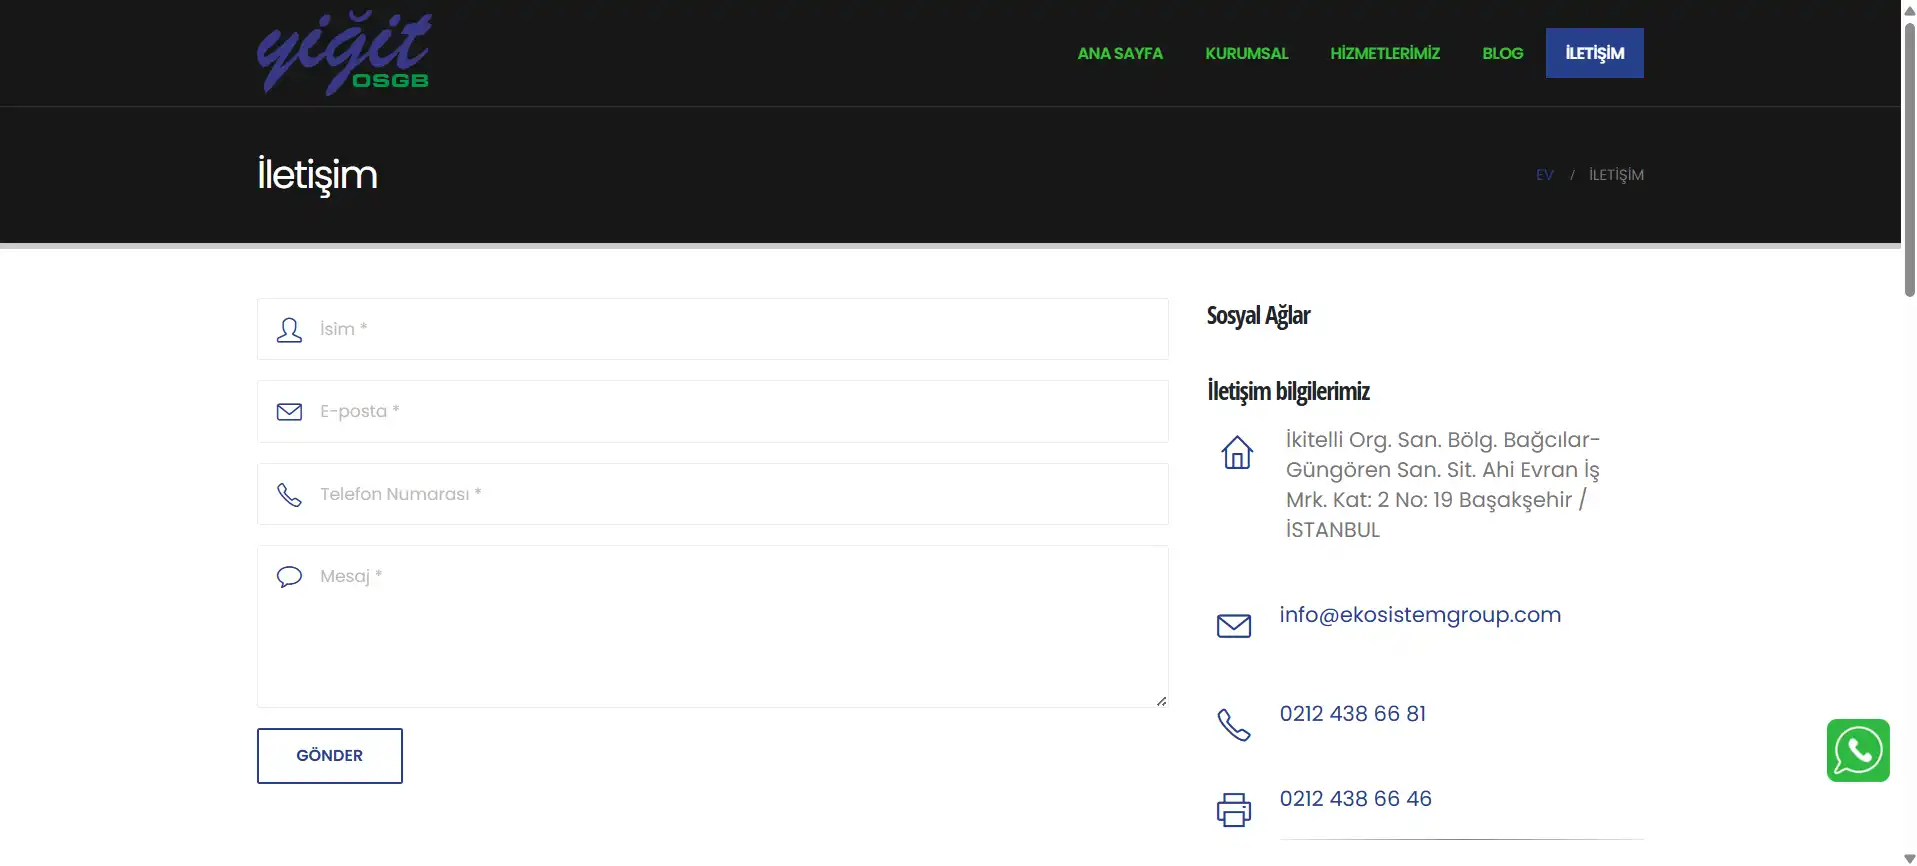This screenshot has height=866, width=1917.
Task: Call the 0212 438 66 81 number link
Action: coord(1353,714)
